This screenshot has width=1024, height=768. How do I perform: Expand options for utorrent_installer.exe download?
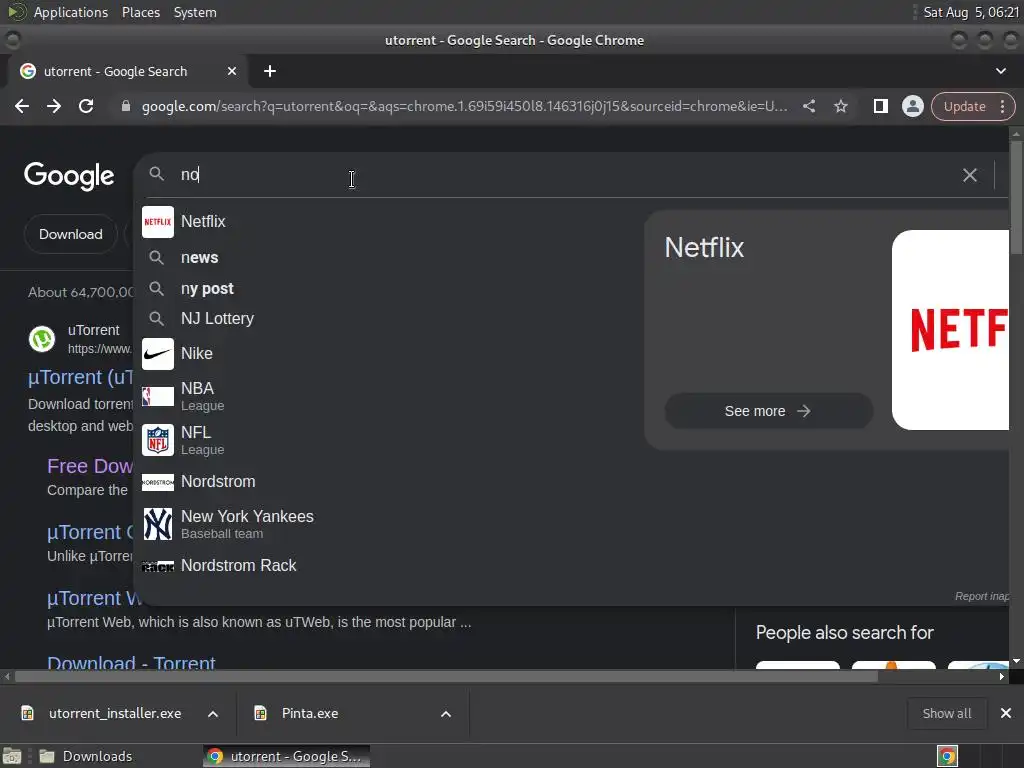[x=213, y=714]
